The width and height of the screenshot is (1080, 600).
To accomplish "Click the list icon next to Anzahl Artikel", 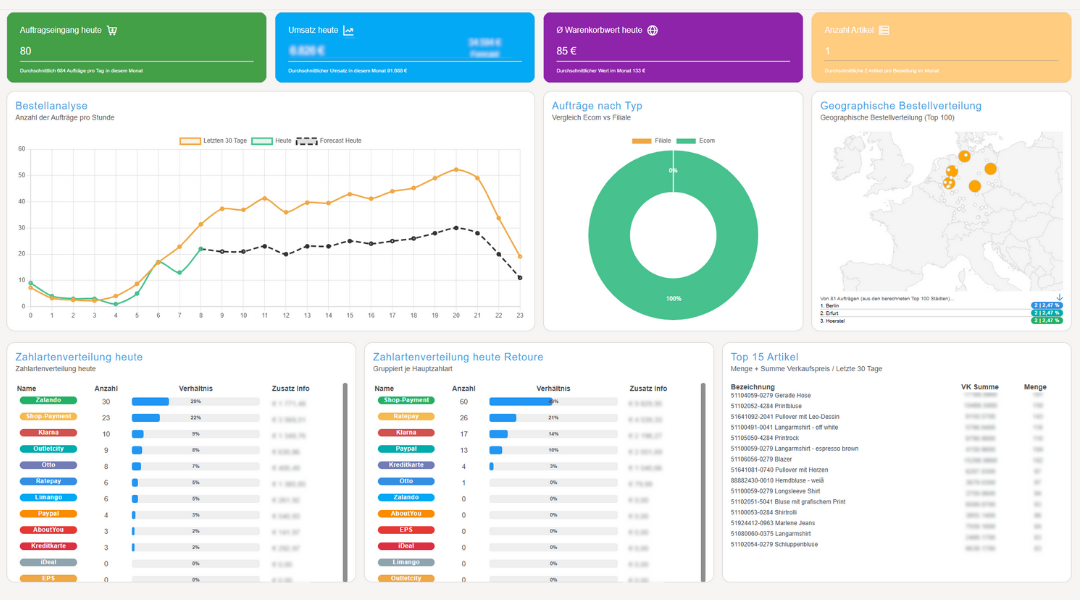I will [x=883, y=30].
